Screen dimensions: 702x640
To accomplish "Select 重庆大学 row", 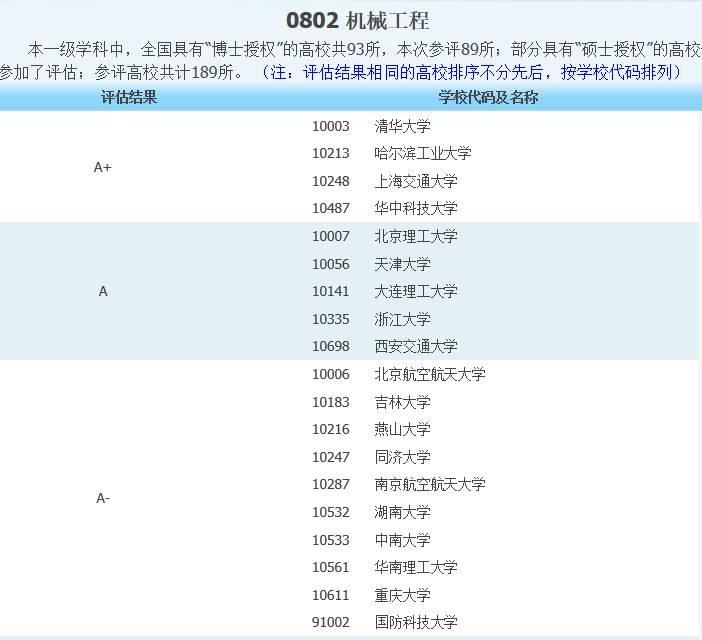I will (402, 595).
